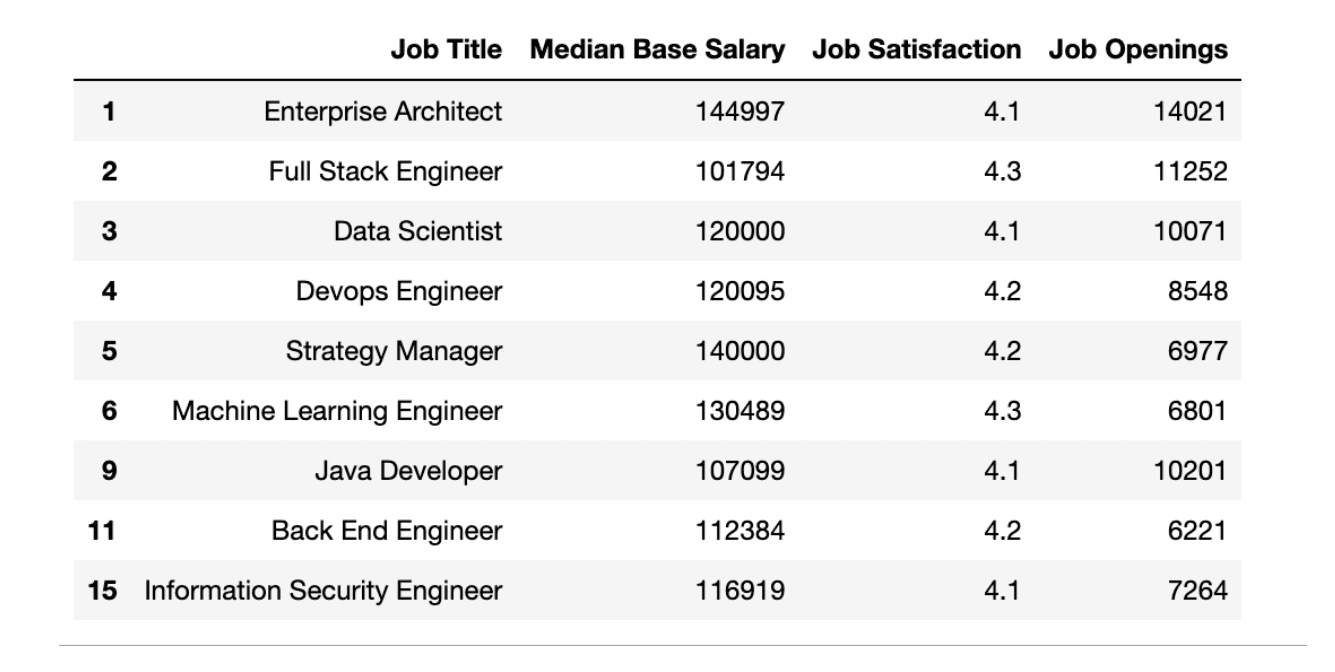Click the Machine Learning Engineer cell
This screenshot has height=672, width=1335.
(337, 411)
